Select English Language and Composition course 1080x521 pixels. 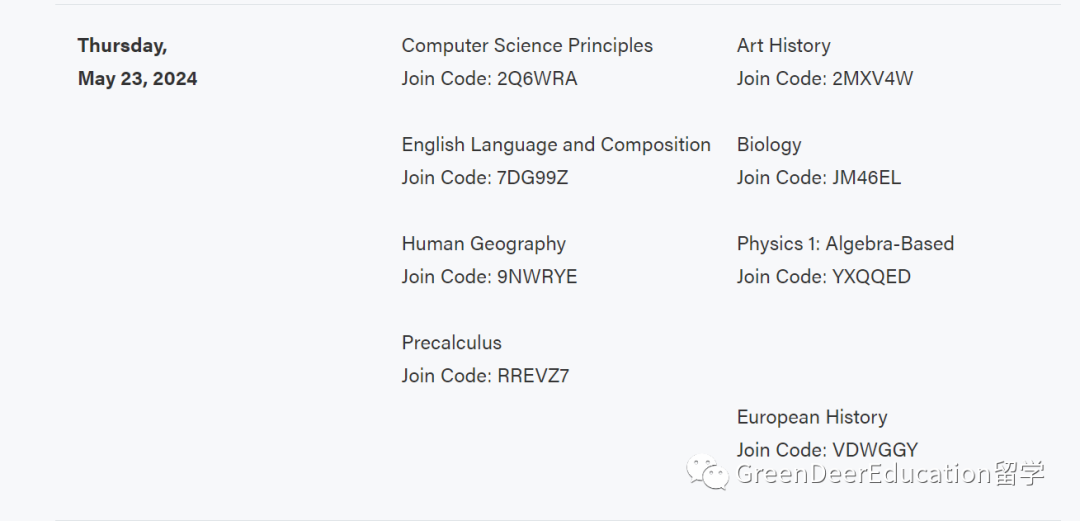coord(556,145)
